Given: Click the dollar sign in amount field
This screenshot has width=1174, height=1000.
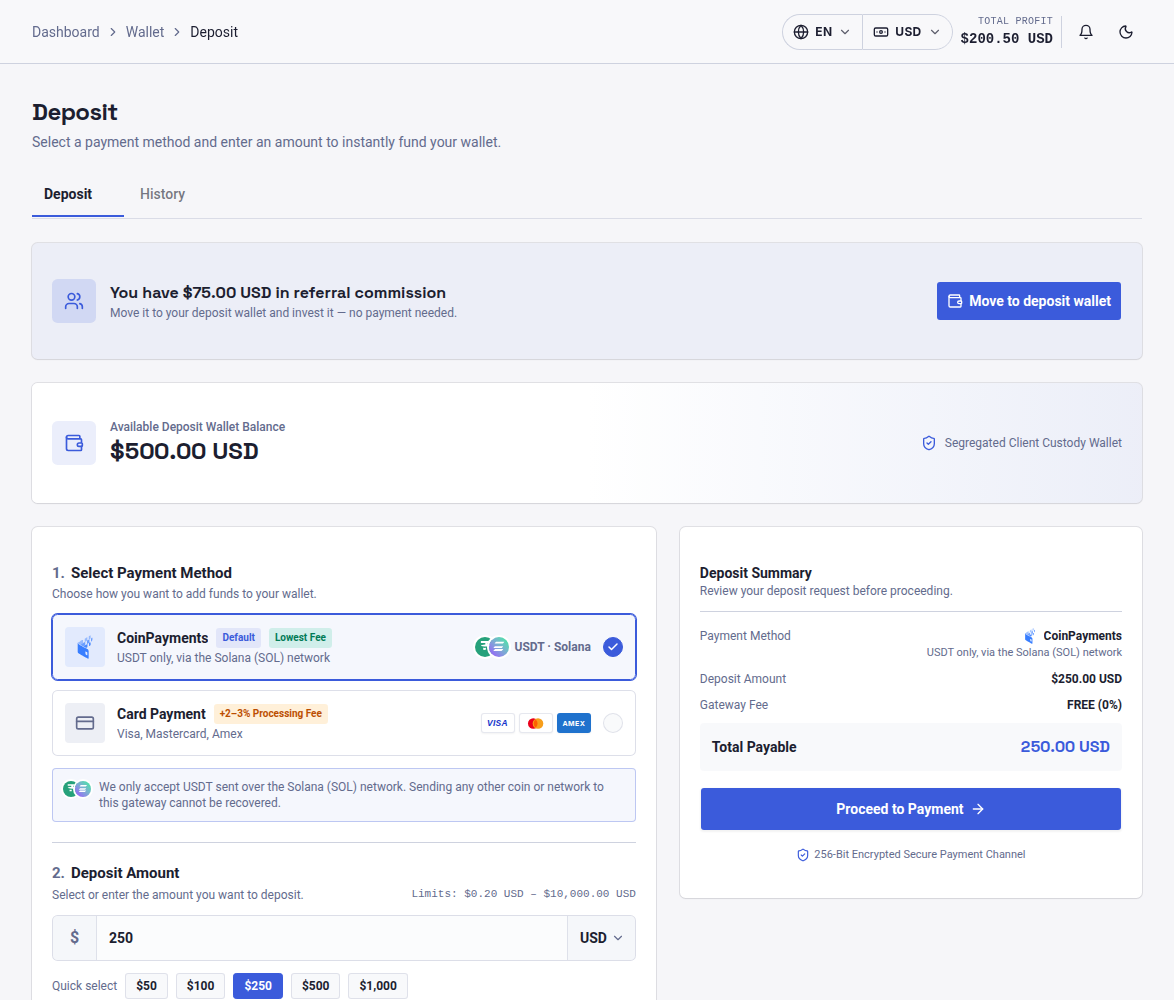Looking at the screenshot, I should tap(74, 938).
